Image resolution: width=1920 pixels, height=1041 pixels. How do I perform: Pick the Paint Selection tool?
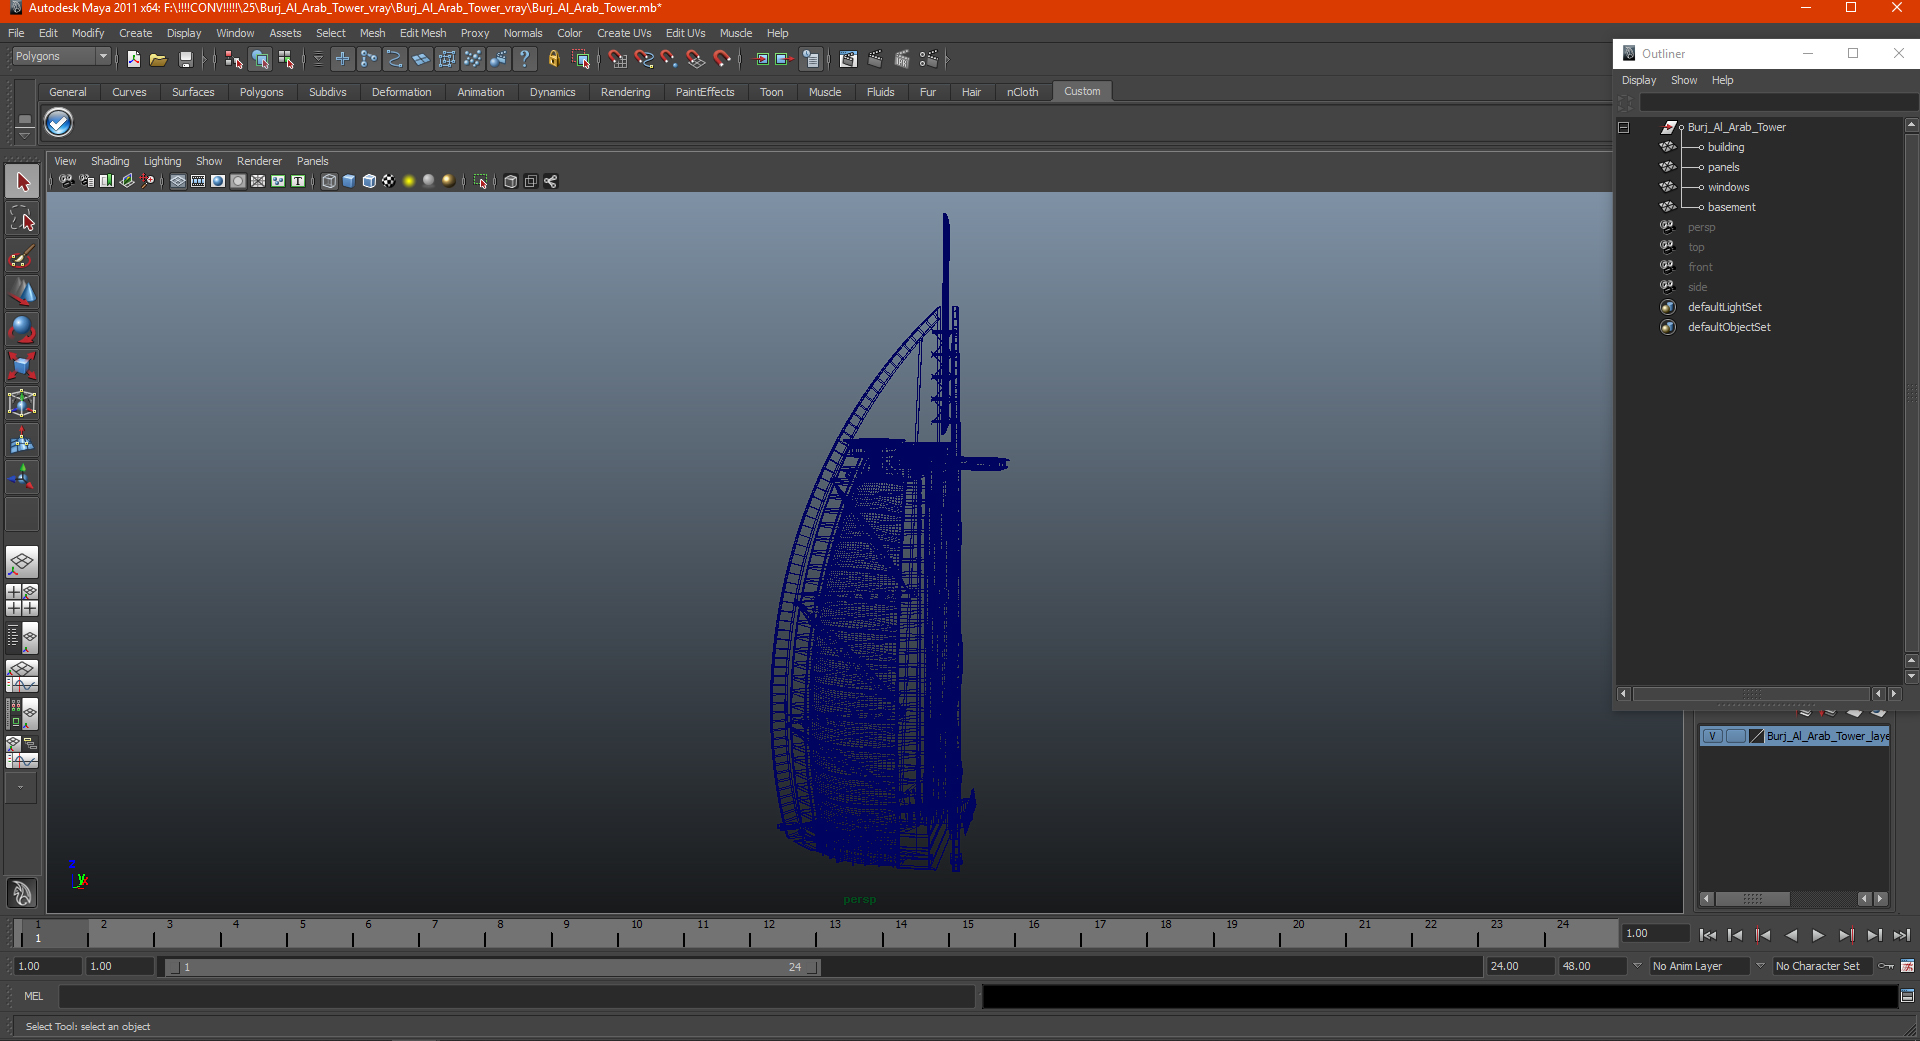click(x=22, y=256)
